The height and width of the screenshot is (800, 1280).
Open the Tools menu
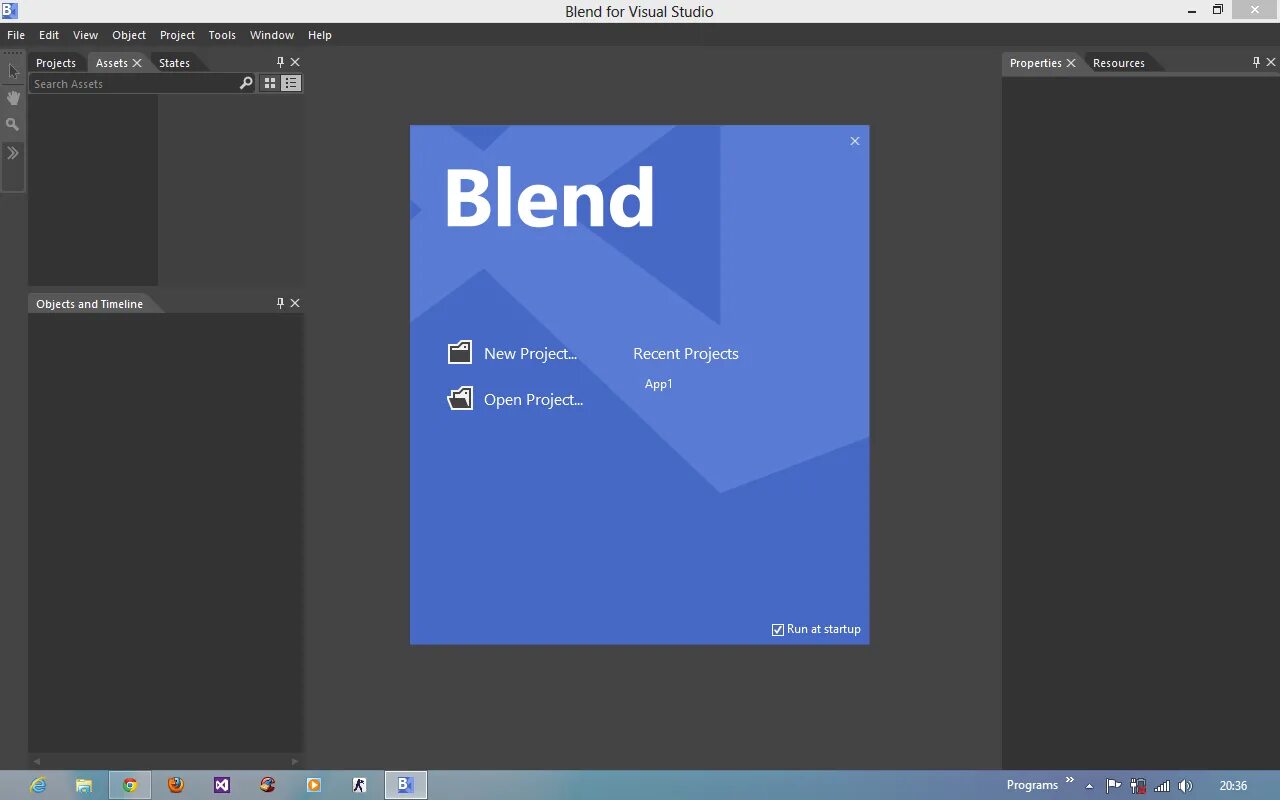[x=222, y=35]
